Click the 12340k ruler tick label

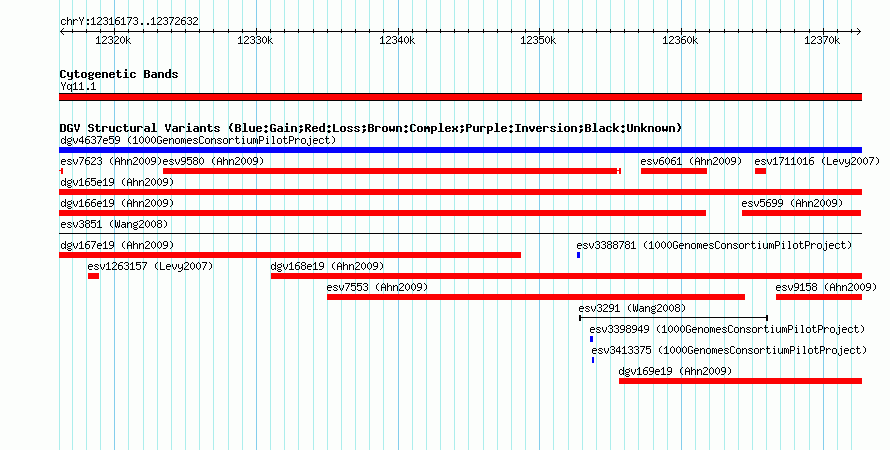coord(397,40)
